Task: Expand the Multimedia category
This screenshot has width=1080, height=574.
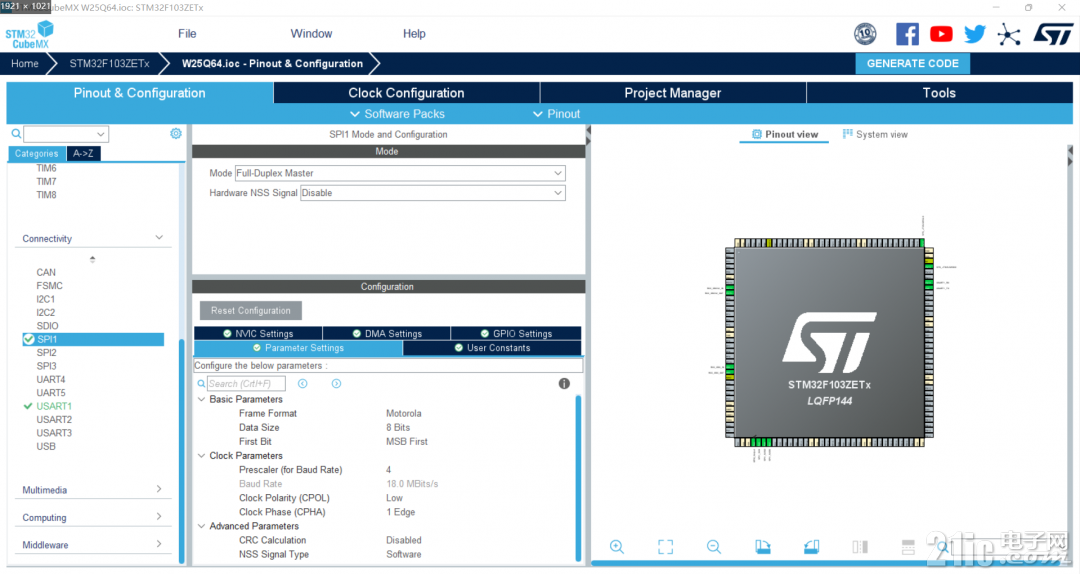Action: tap(159, 489)
